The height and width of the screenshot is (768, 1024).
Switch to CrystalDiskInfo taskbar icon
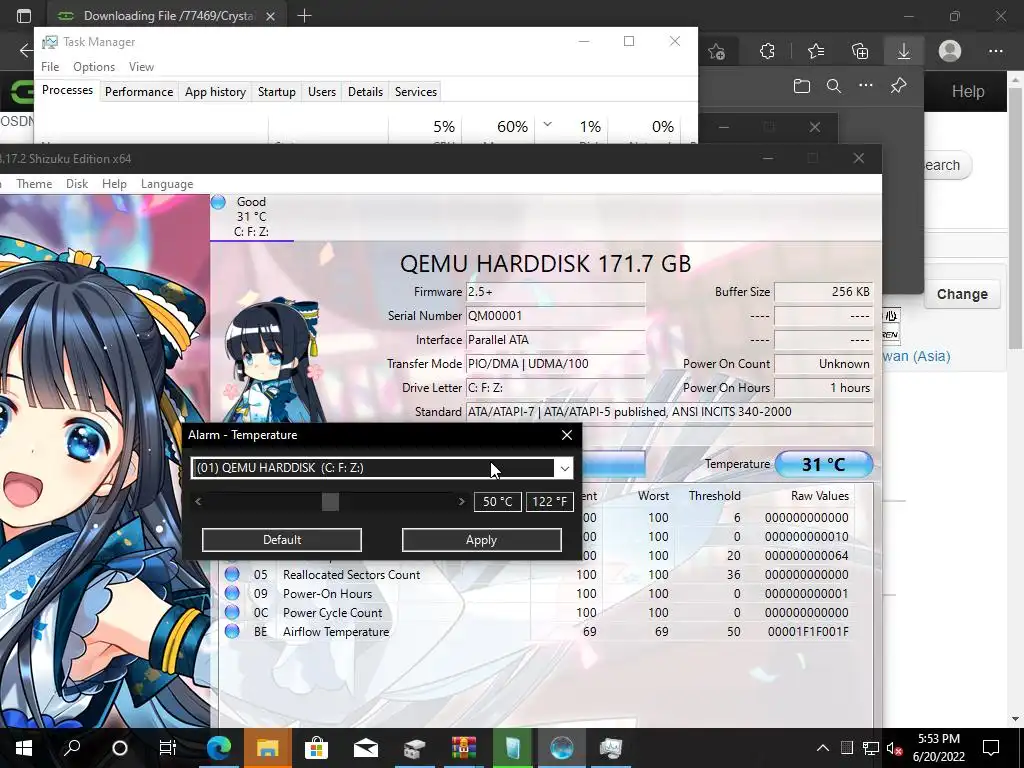[x=562, y=748]
